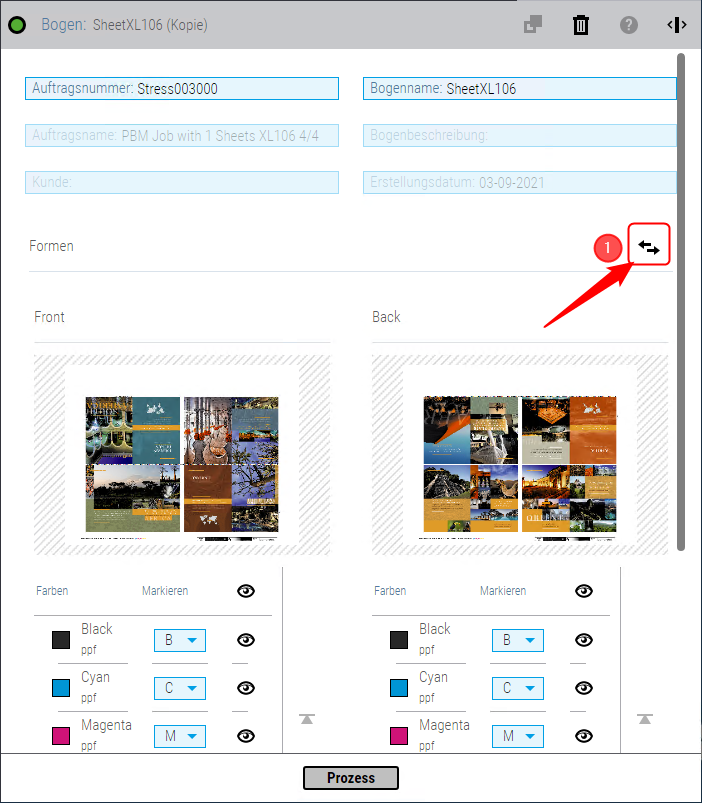Click the Auftragsnummer input field
The height and width of the screenshot is (803, 702).
pos(182,88)
